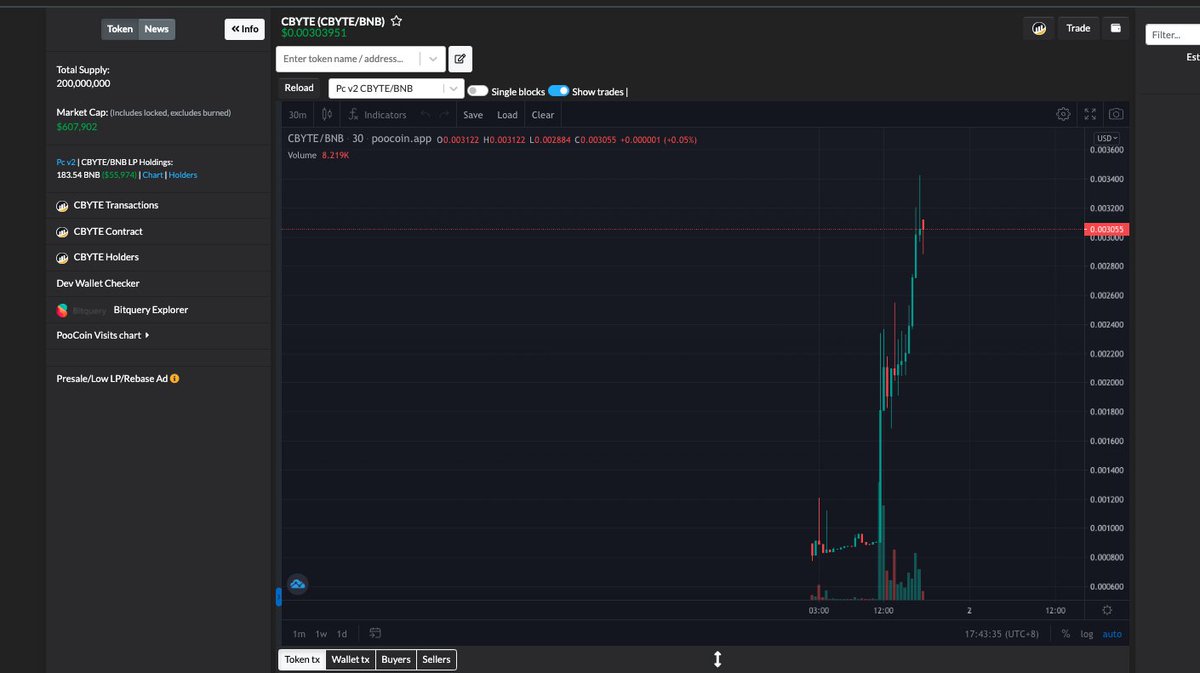Click the cloud publish icon on chart
This screenshot has height=673, width=1200.
(296, 584)
